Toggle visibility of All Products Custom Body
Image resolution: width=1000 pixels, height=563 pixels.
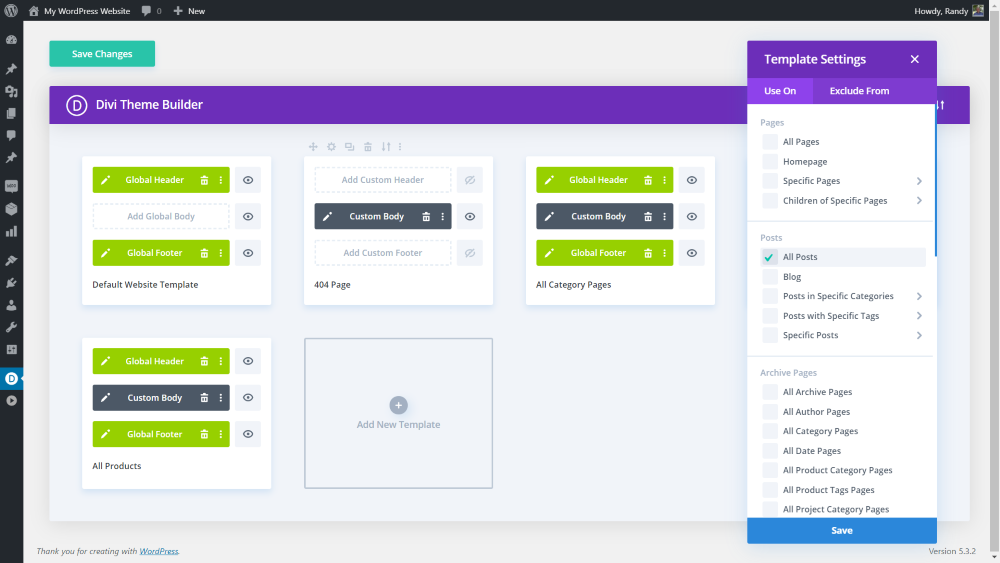tap(248, 398)
